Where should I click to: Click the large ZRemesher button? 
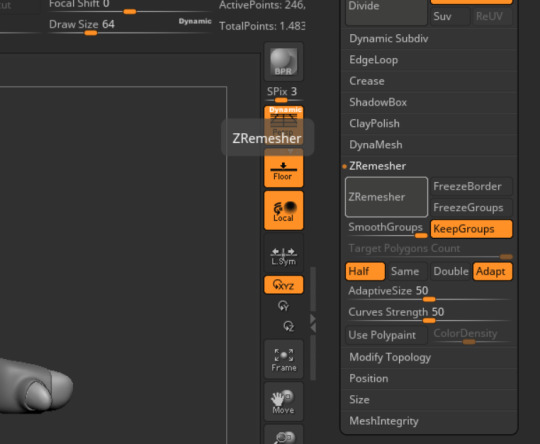tap(386, 197)
